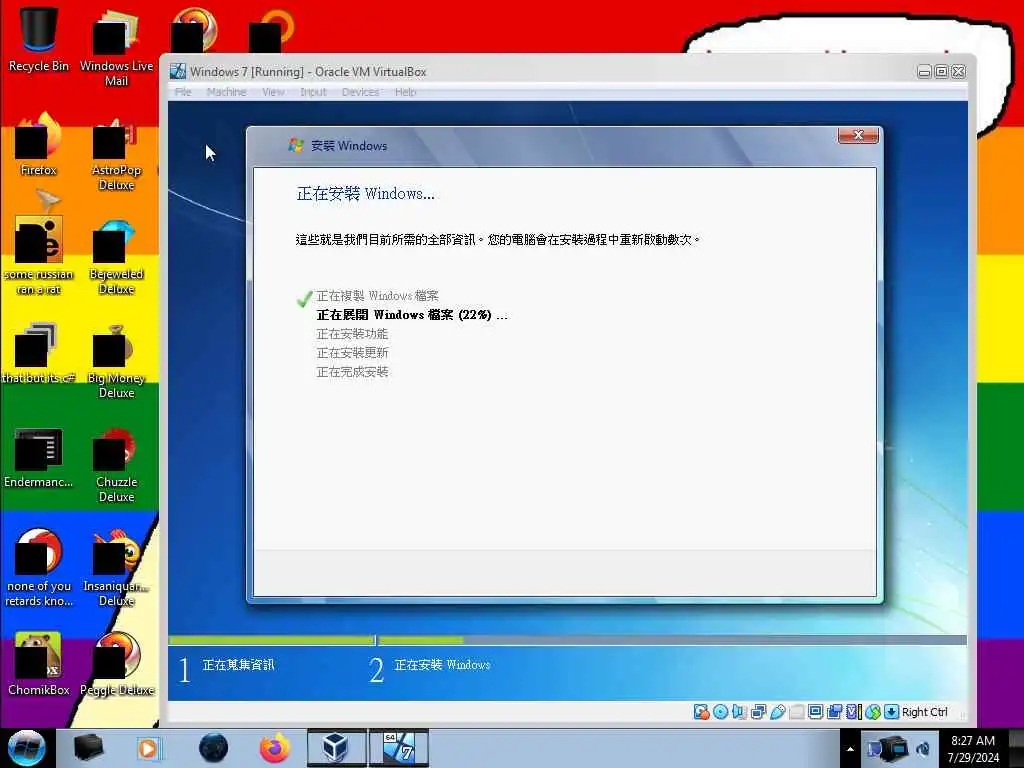This screenshot has width=1024, height=768.
Task: Select the Recycle Bin desktop icon
Action: (x=39, y=39)
